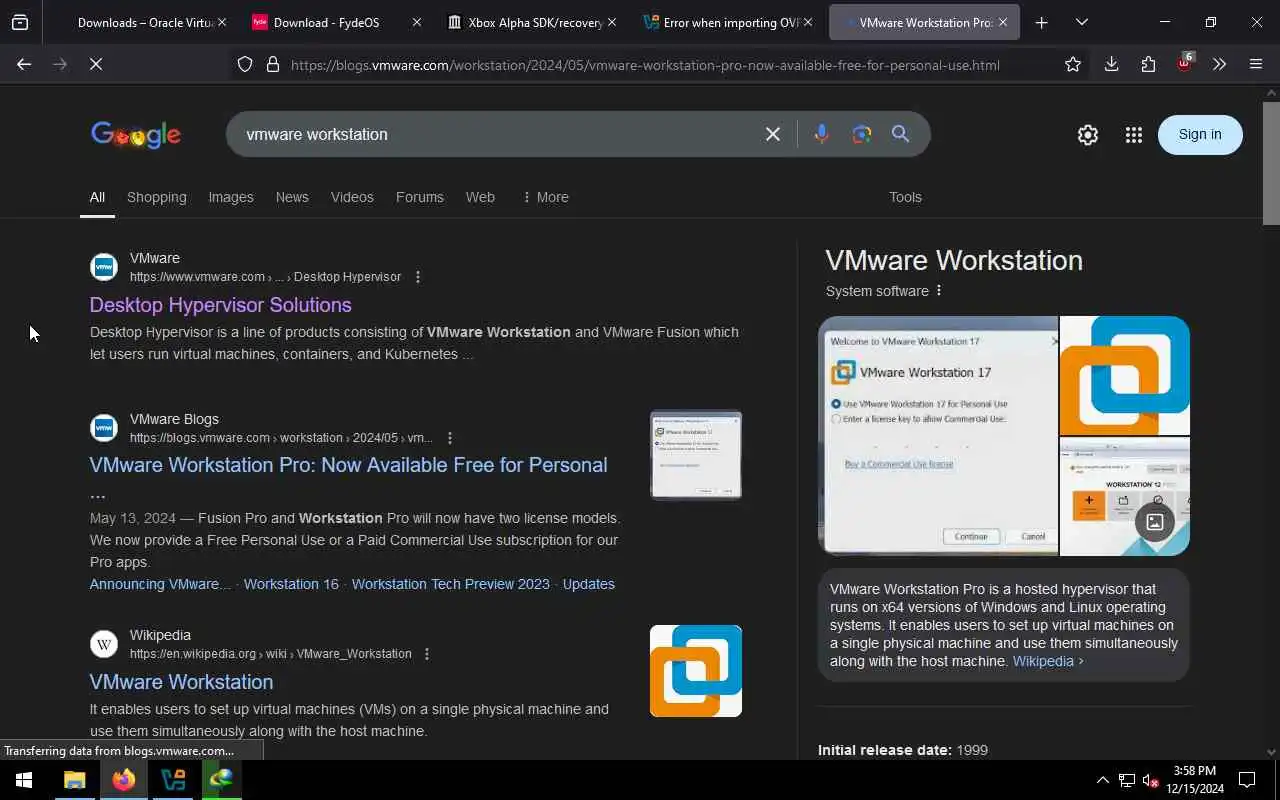Switch to Download FydeOS tab
1280x800 pixels.
point(338,22)
